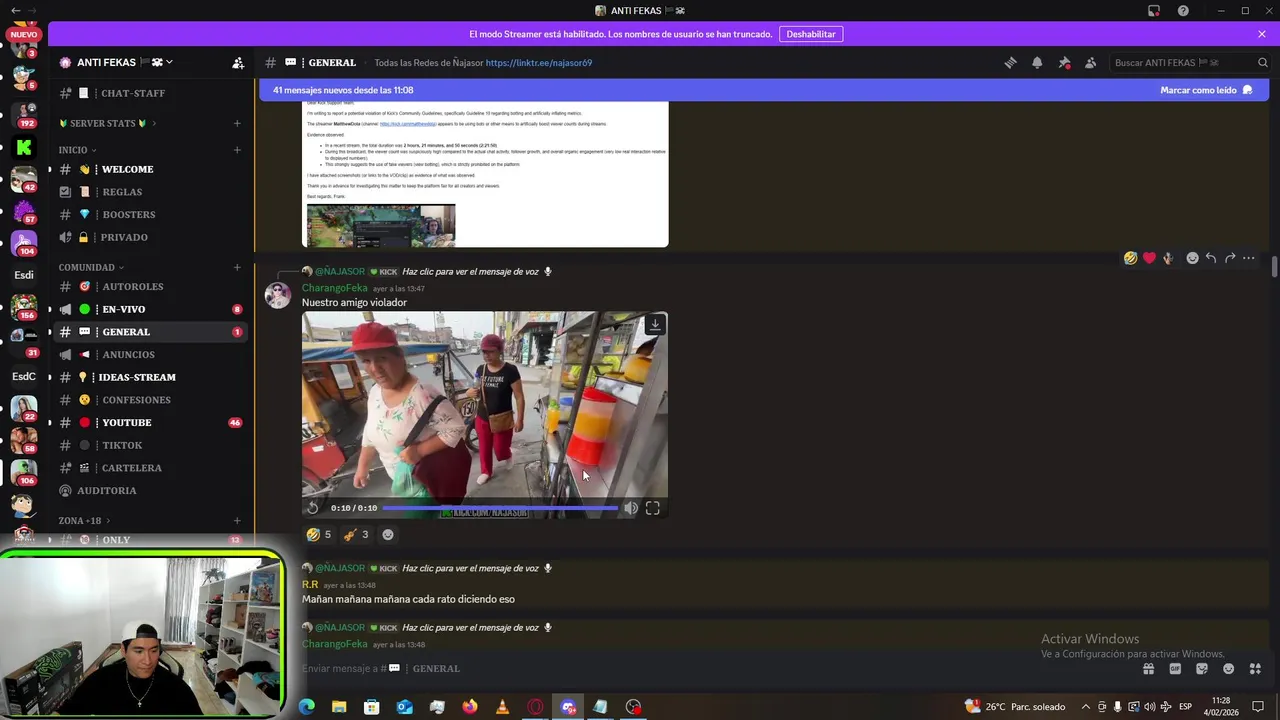Open the green K server icon
Viewport: 1280px width, 720px height.
24,147
